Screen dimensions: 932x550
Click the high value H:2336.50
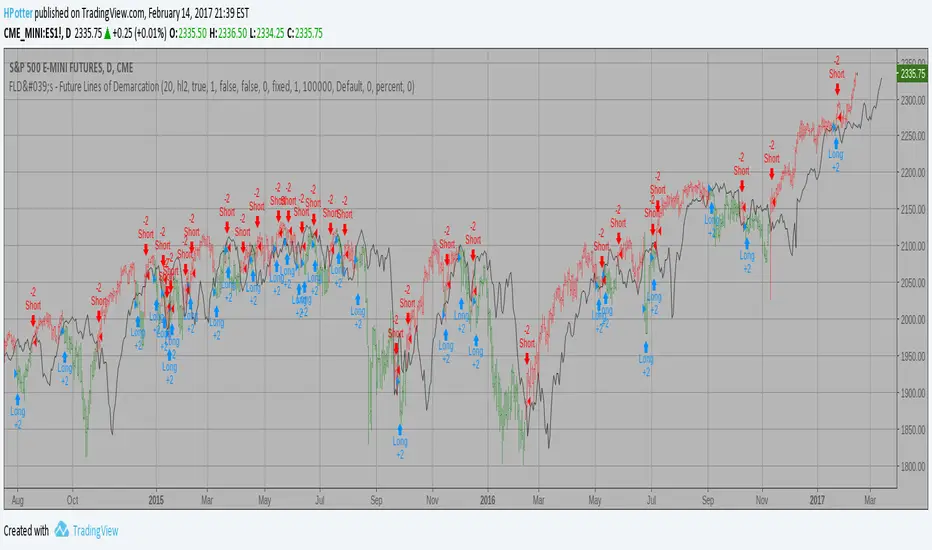coord(228,33)
